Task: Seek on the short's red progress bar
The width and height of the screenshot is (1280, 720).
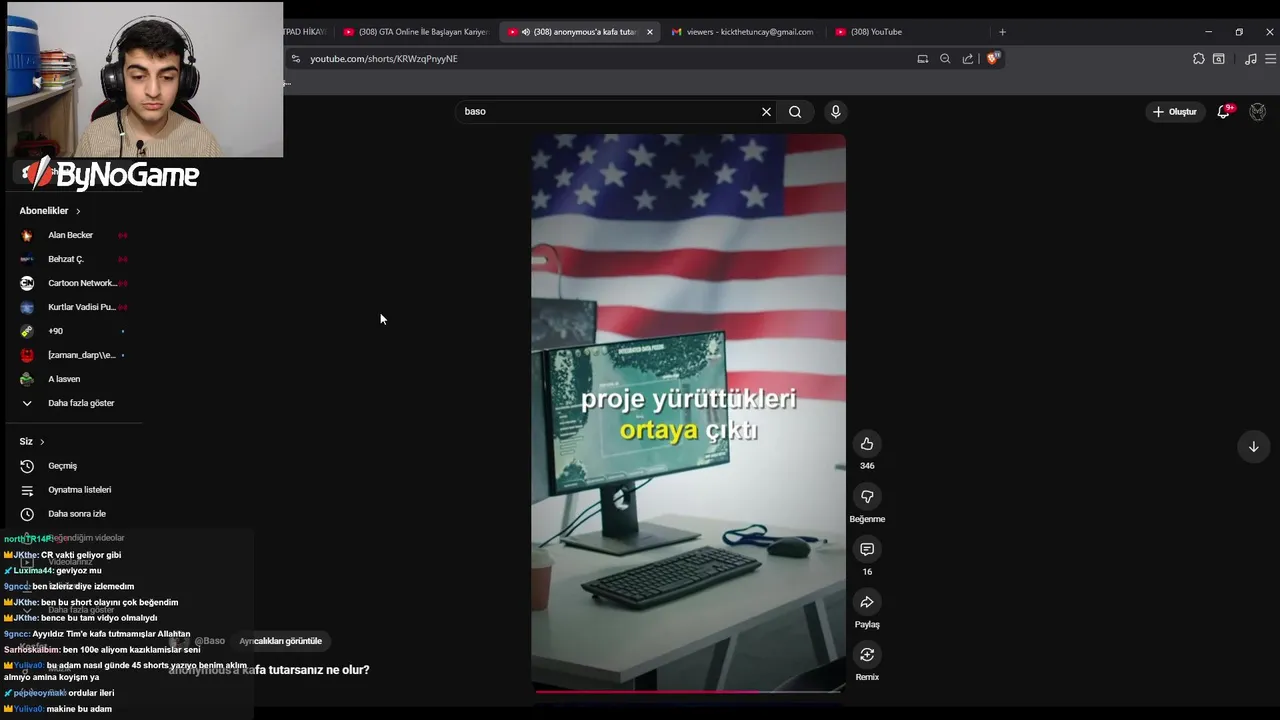Action: [x=688, y=691]
